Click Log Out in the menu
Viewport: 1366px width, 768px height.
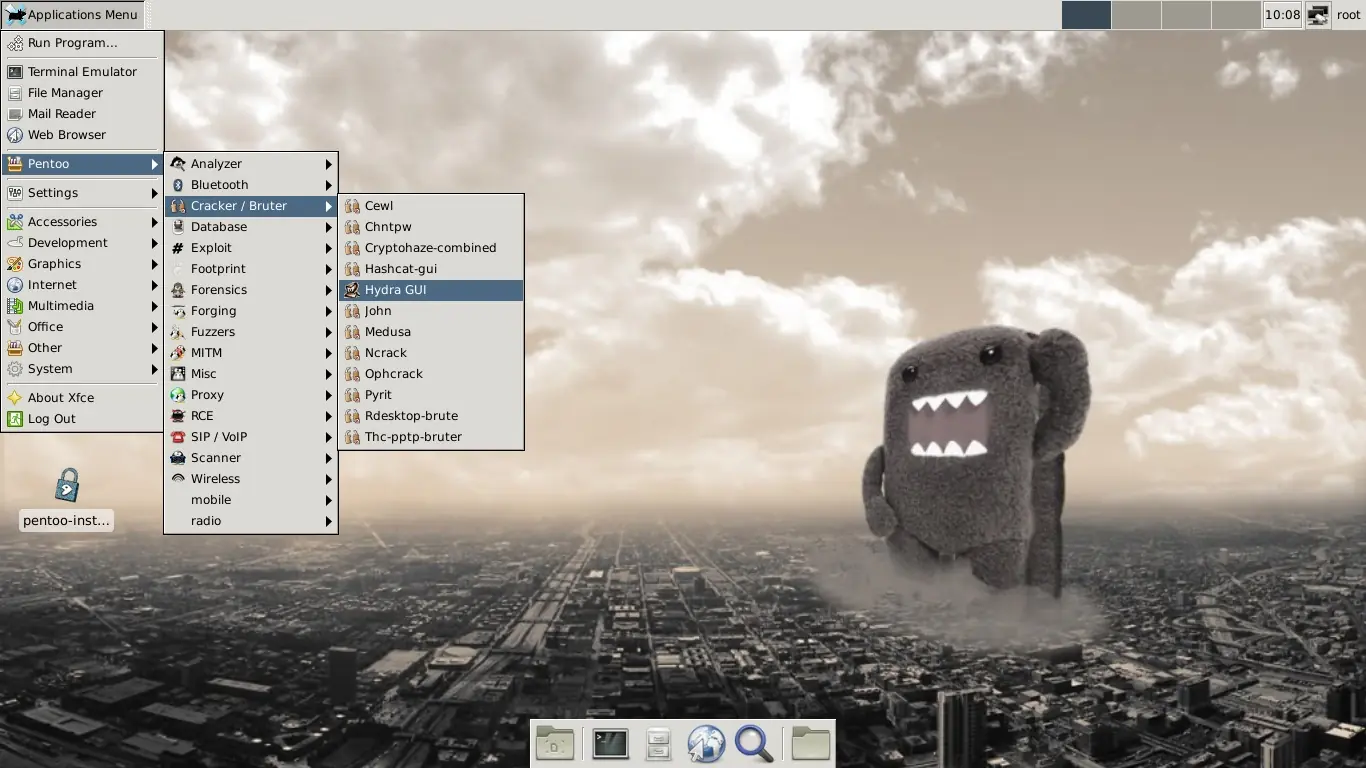click(82, 419)
